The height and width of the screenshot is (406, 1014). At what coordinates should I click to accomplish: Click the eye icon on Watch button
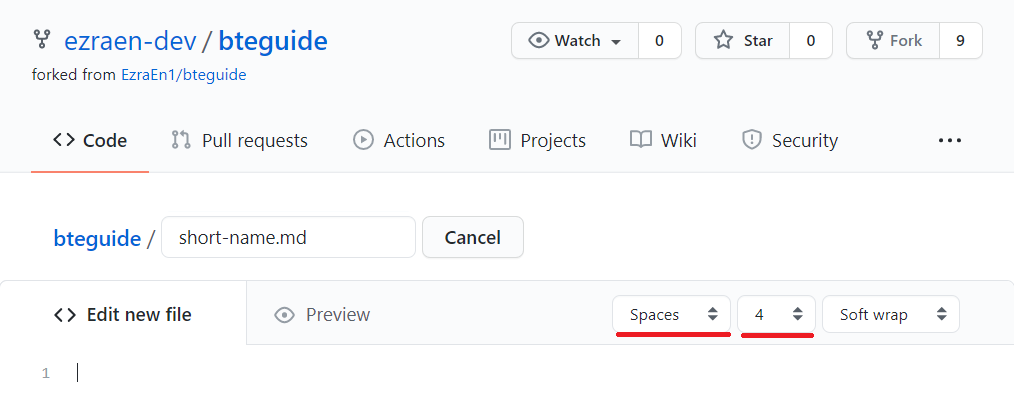pyautogui.click(x=538, y=41)
